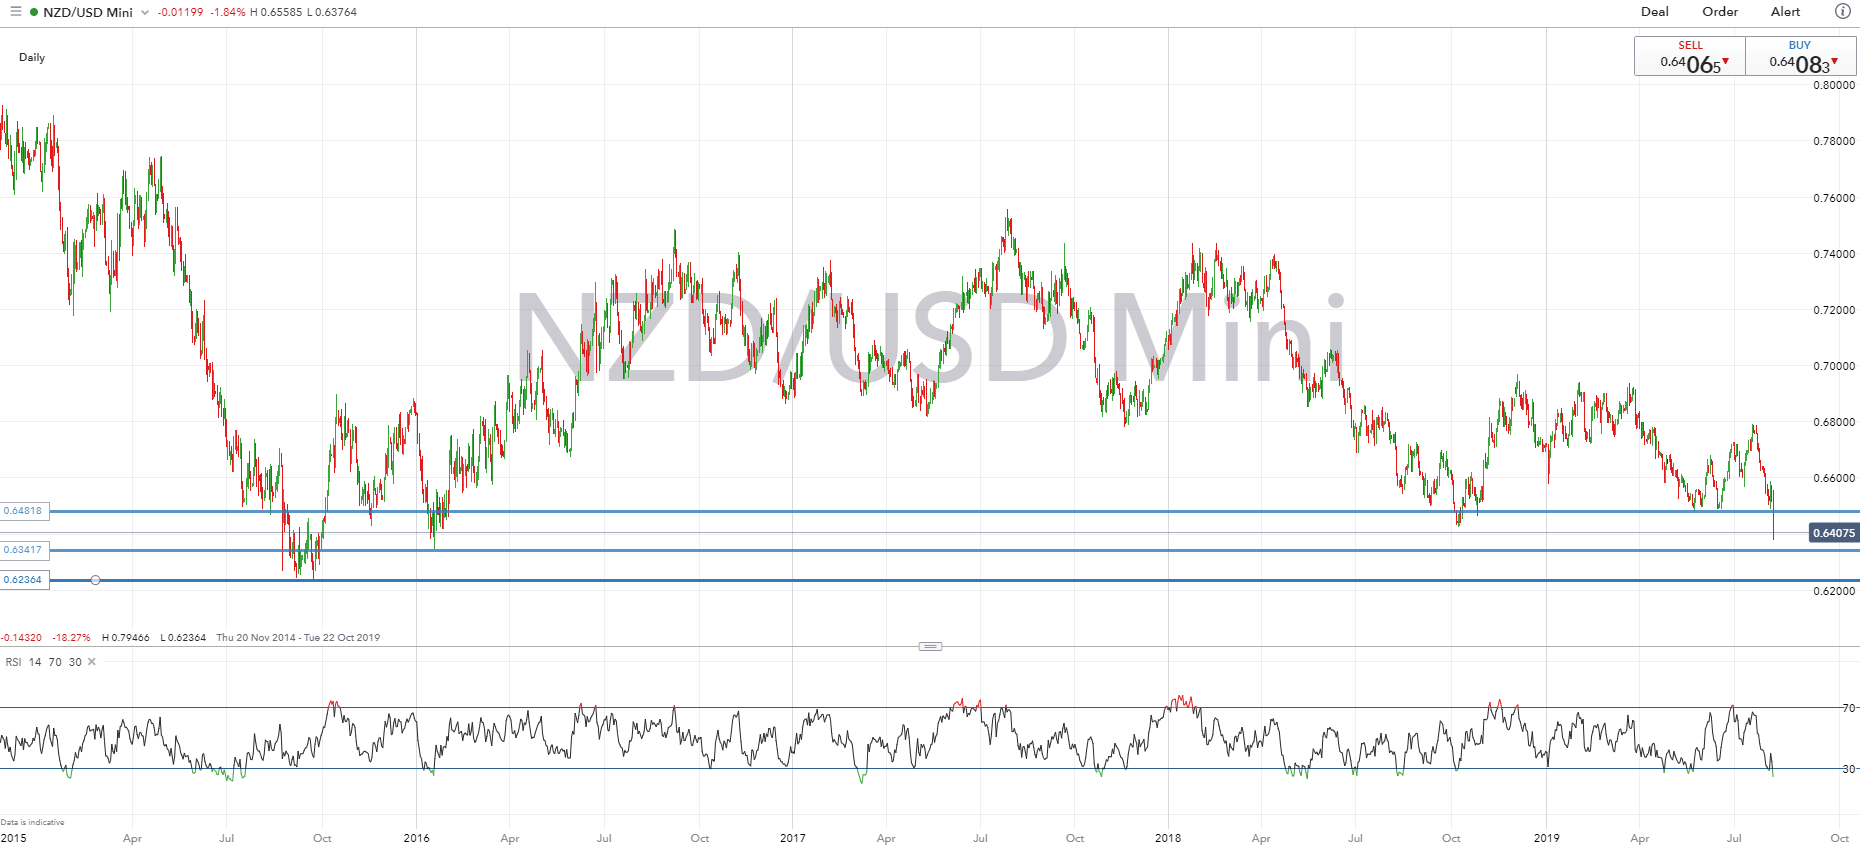The image size is (1860, 845).
Task: Click the 2017 time axis label
Action: click(x=792, y=838)
